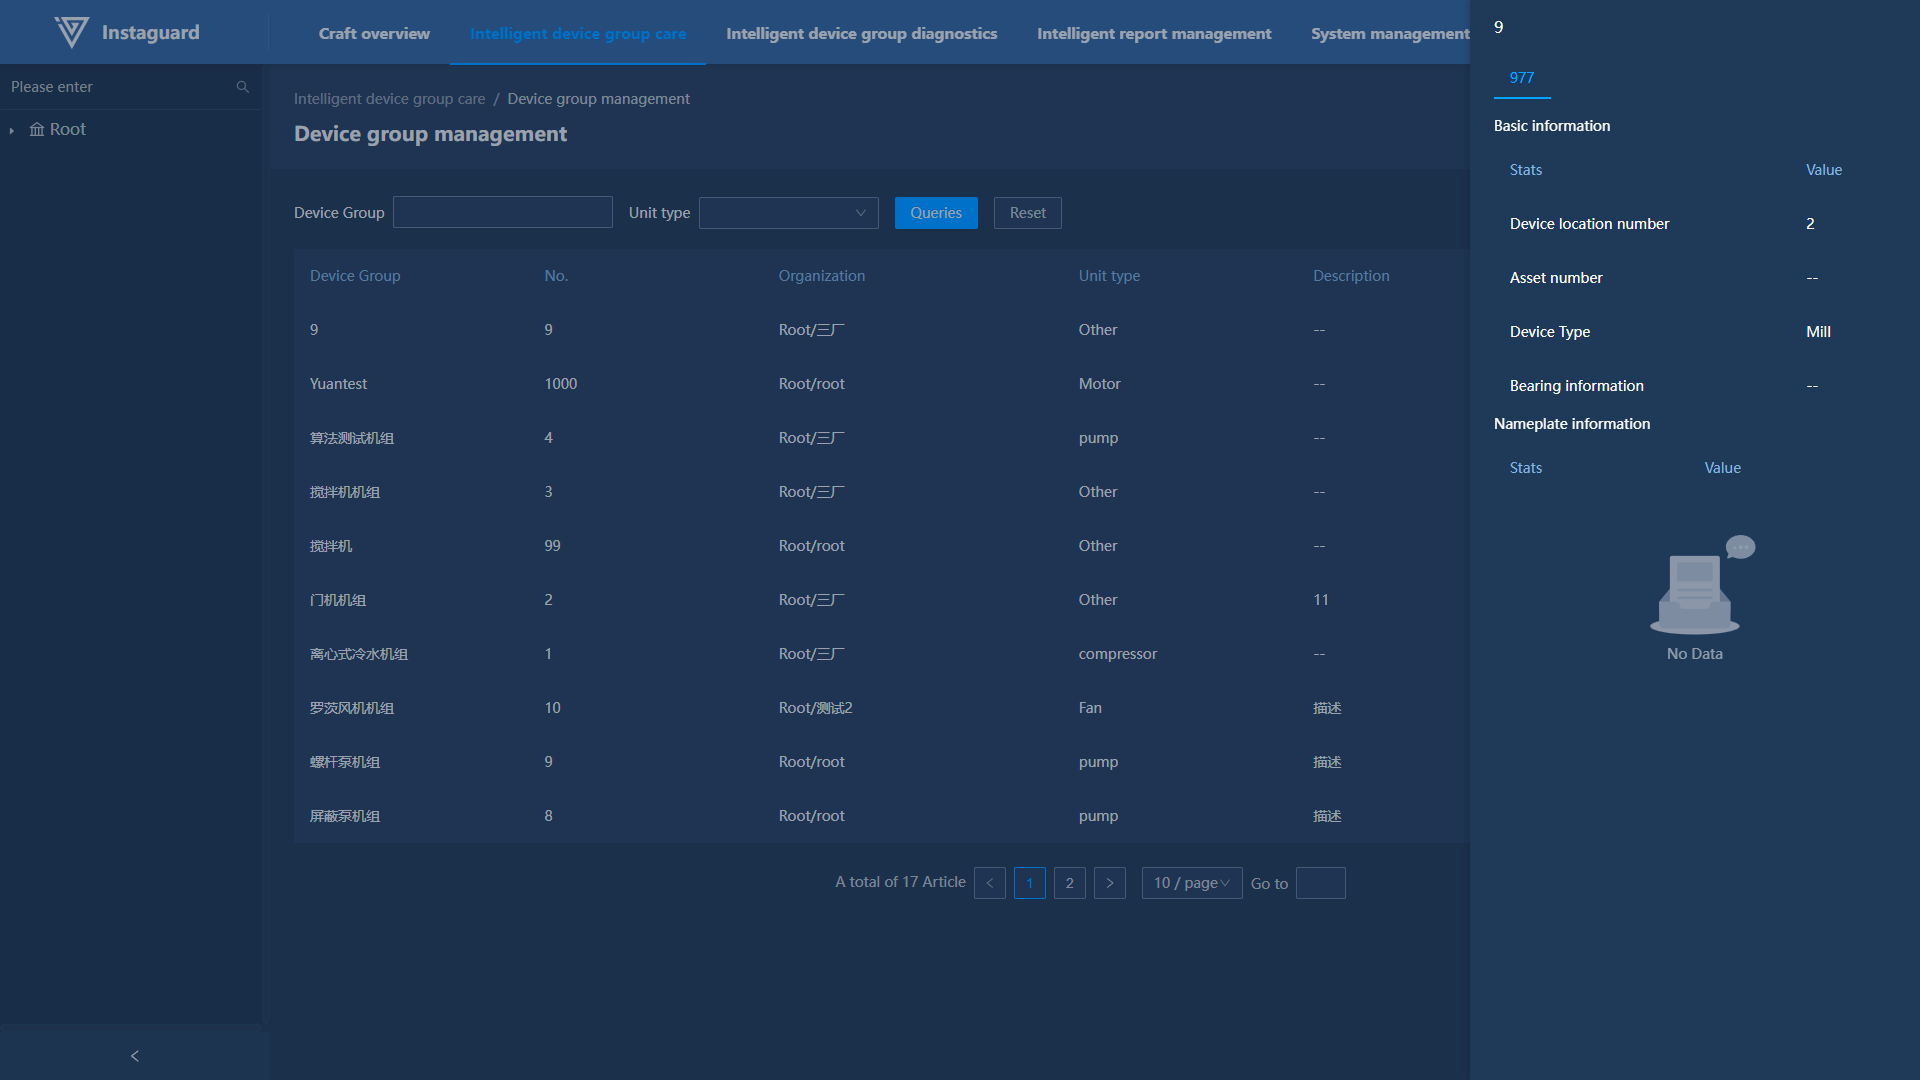Click the Instaguard logo icon
The height and width of the screenshot is (1080, 1920).
point(71,32)
